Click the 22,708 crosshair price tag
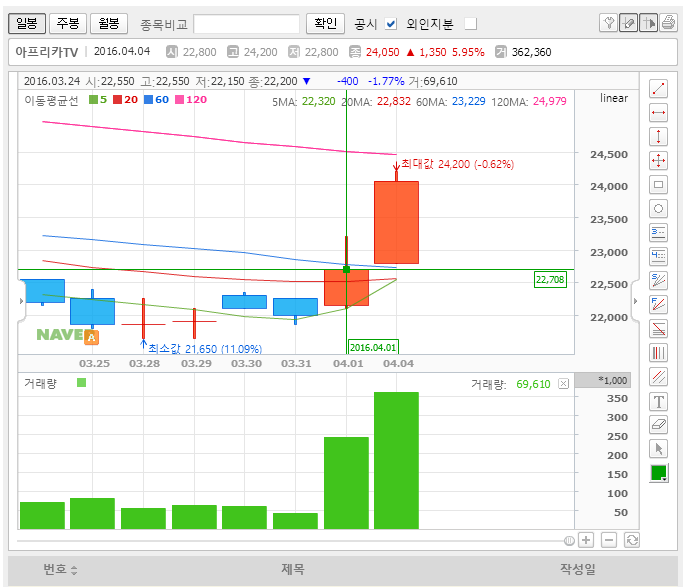 point(550,280)
